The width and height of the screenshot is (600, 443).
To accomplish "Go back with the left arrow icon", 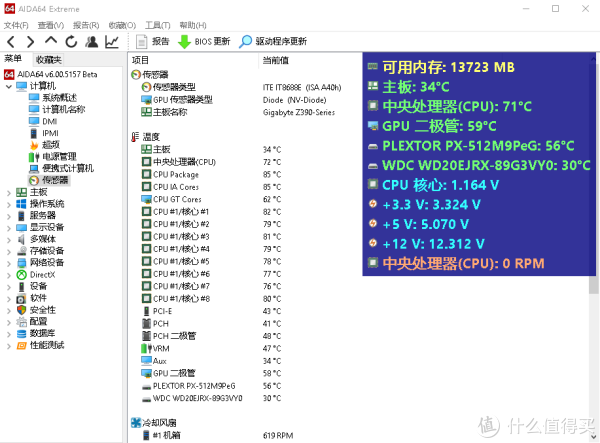I will 11,41.
